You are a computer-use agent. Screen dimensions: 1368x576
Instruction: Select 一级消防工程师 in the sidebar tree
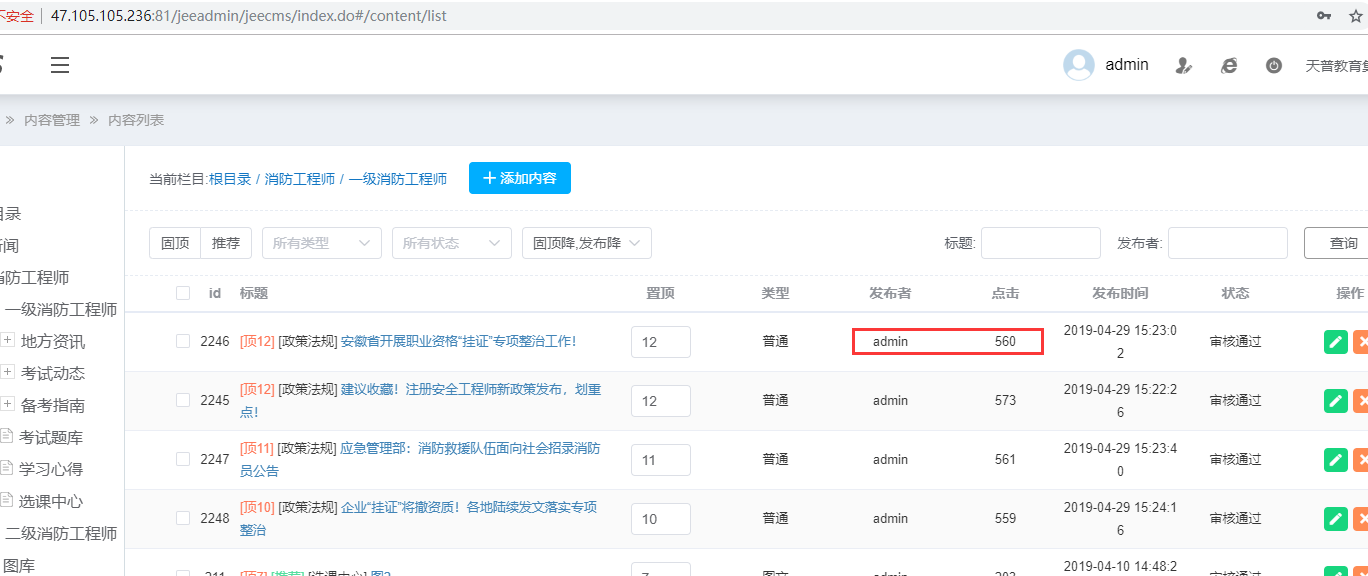61,310
